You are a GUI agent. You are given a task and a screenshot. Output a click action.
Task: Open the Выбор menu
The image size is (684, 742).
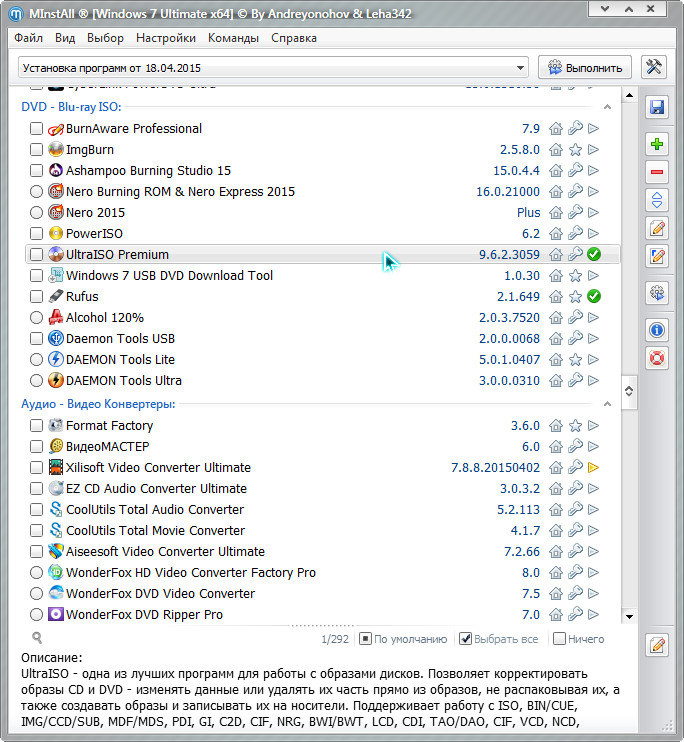pyautogui.click(x=105, y=38)
